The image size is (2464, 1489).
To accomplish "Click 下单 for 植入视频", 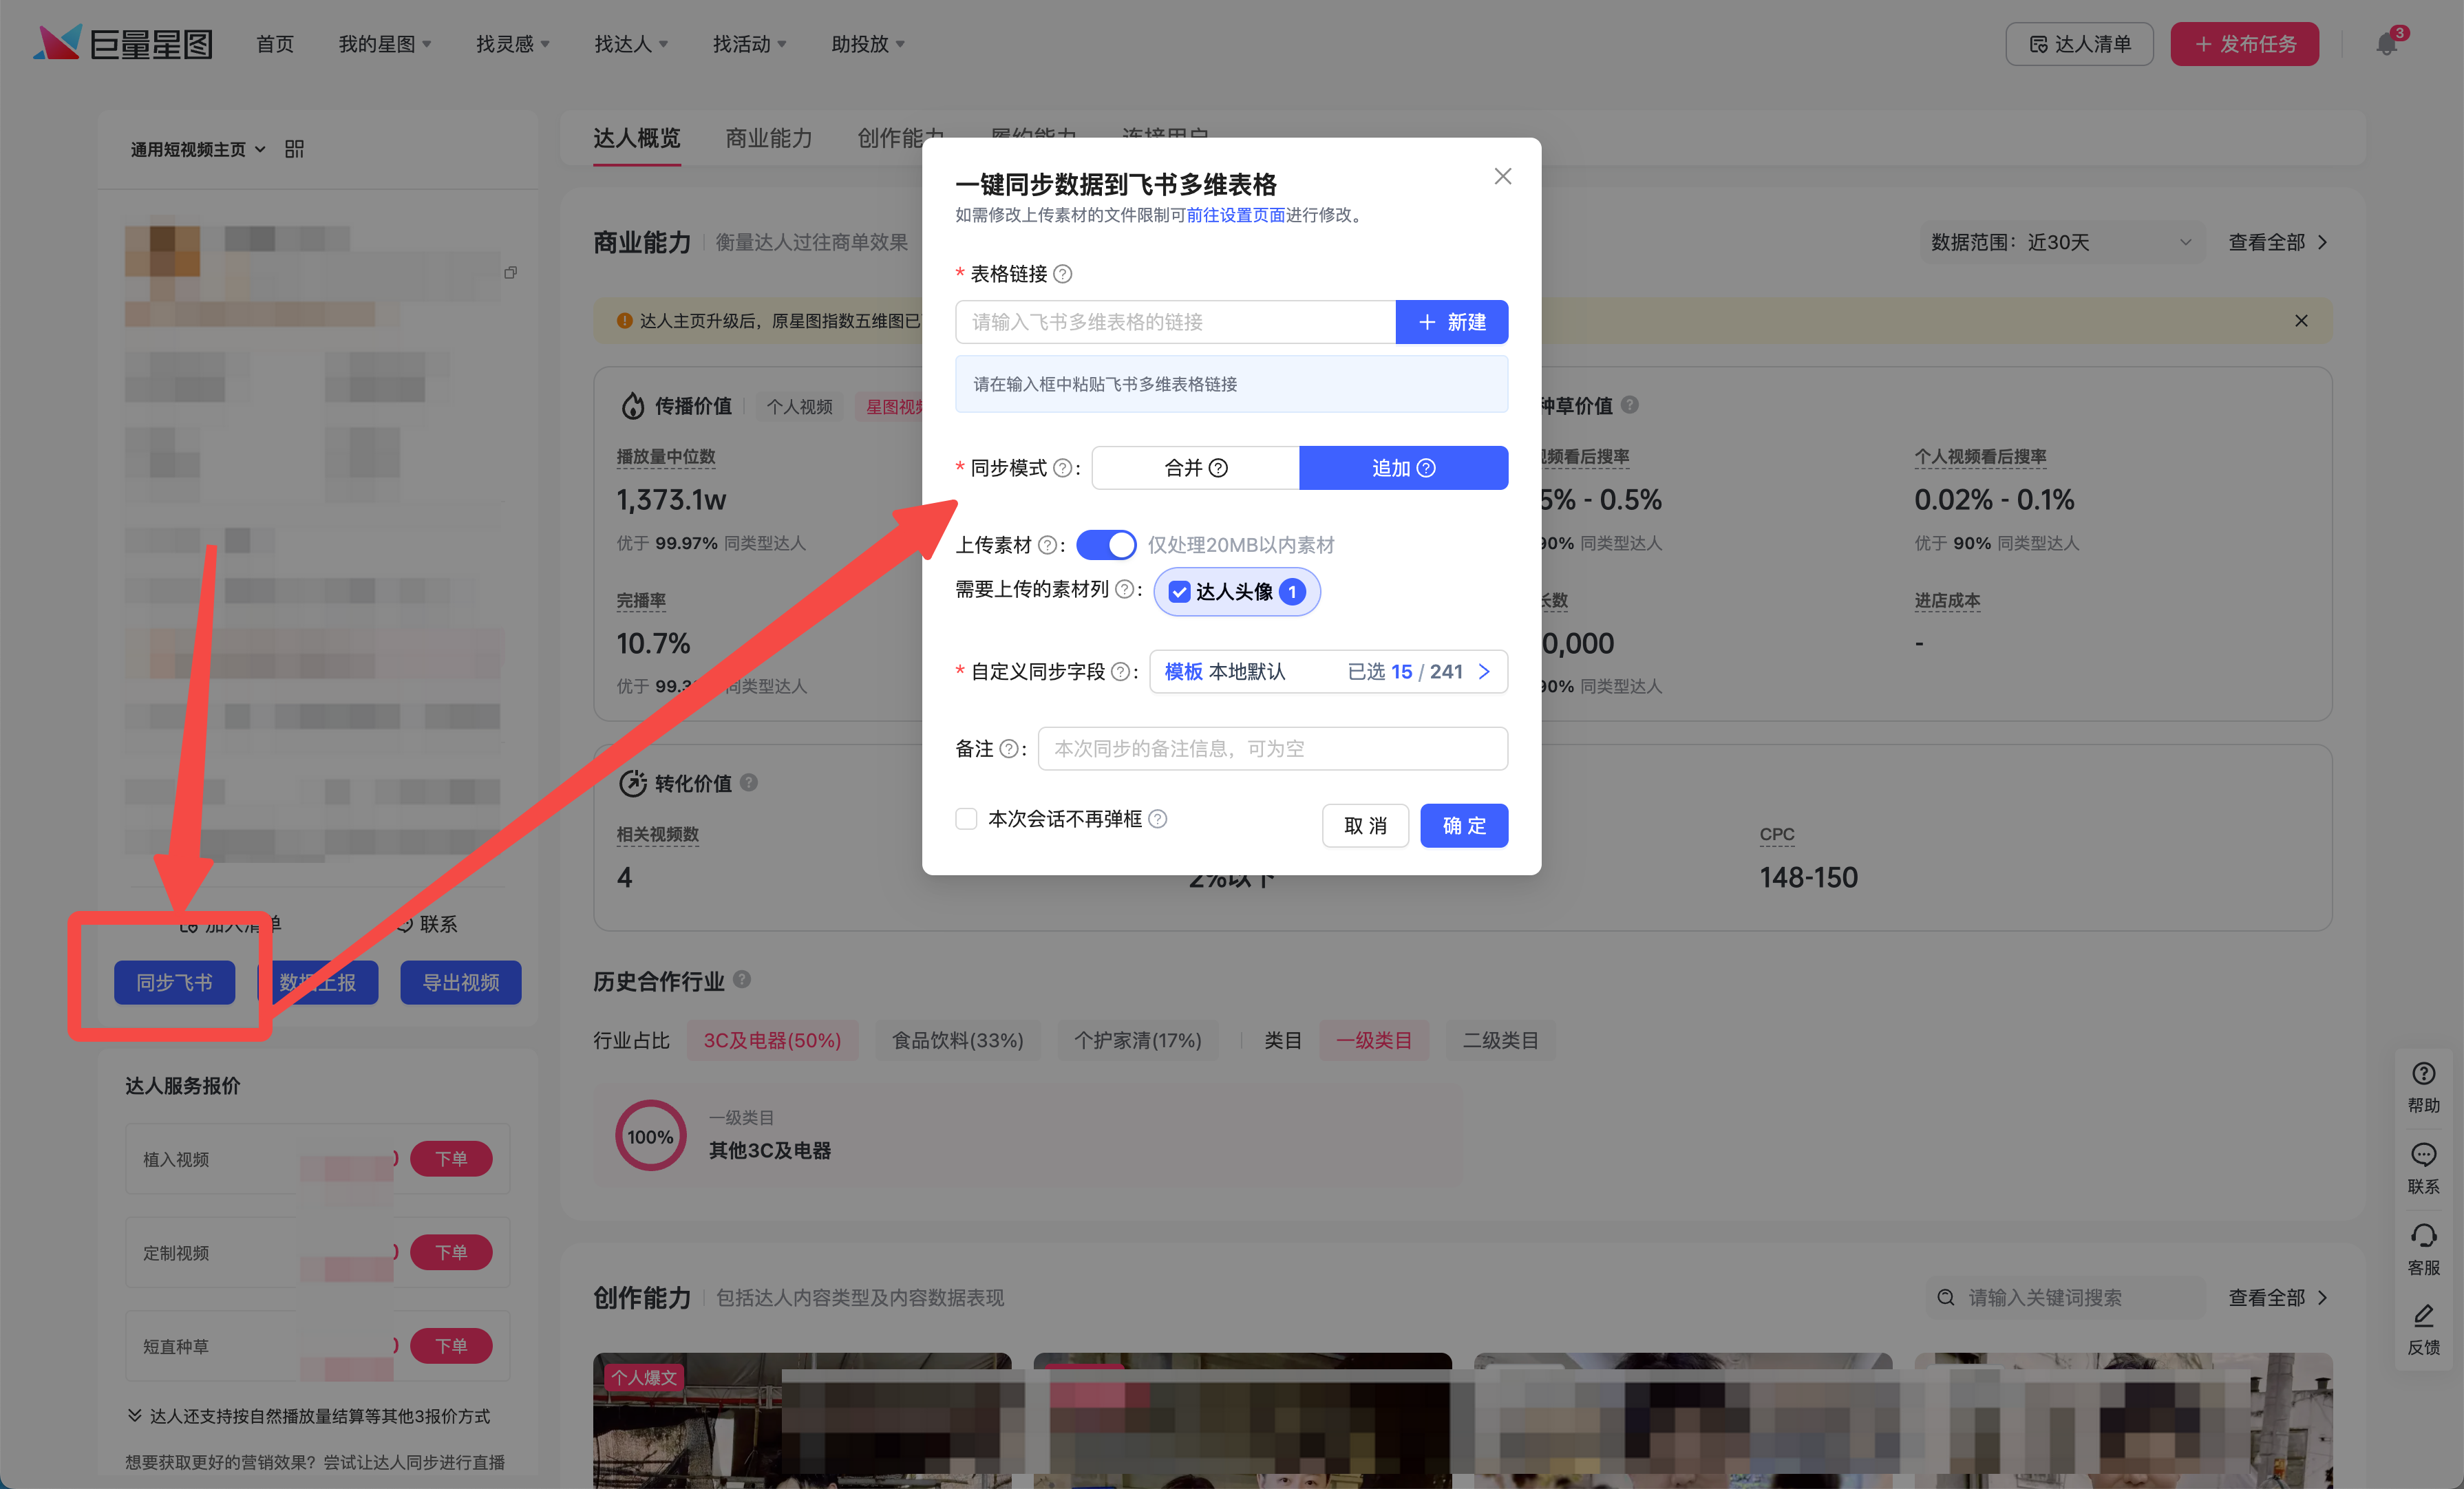I will pyautogui.click(x=451, y=1159).
